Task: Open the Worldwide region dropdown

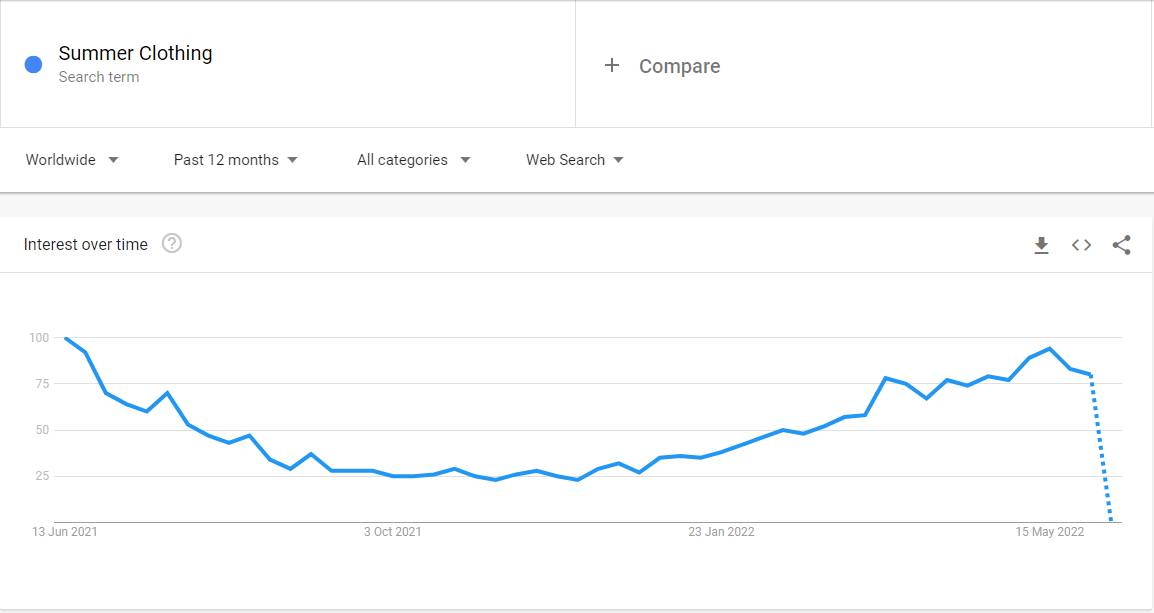Action: [72, 160]
